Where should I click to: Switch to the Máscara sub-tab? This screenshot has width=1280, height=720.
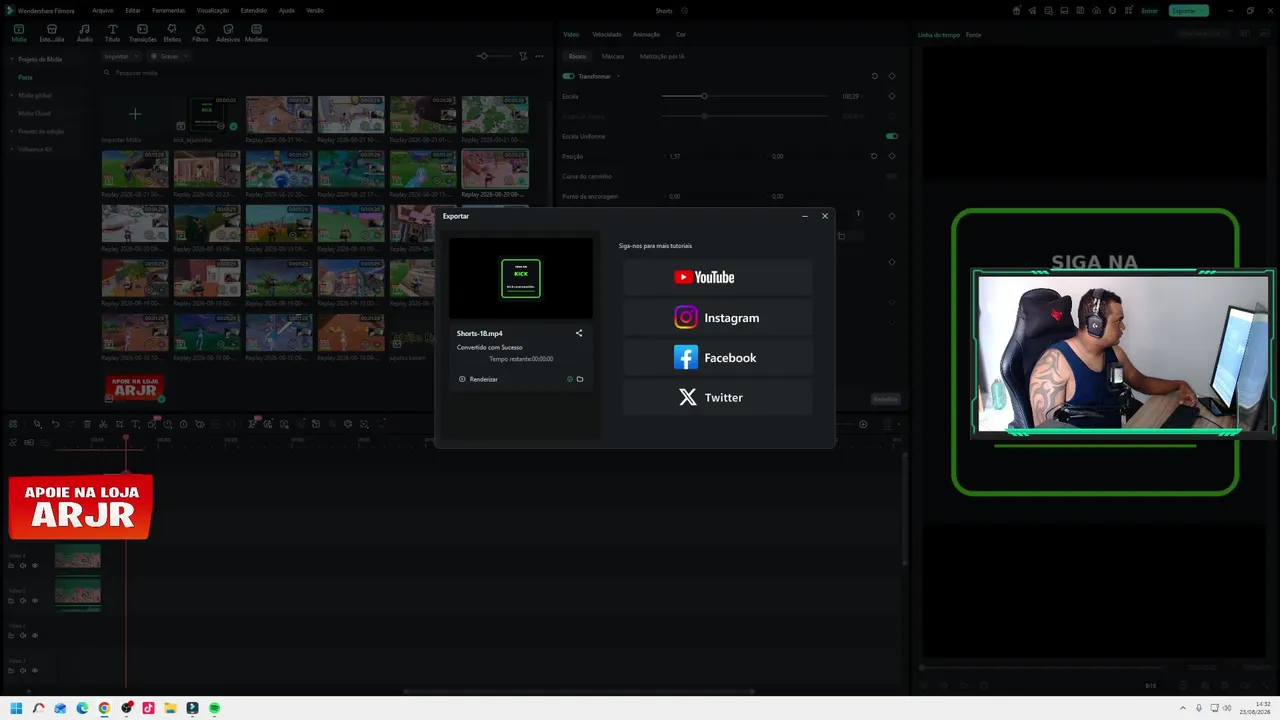pos(613,56)
